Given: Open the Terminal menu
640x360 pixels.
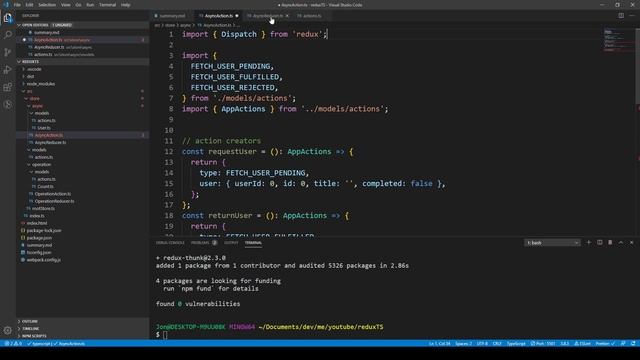Looking at the screenshot, I should click(x=107, y=5).
